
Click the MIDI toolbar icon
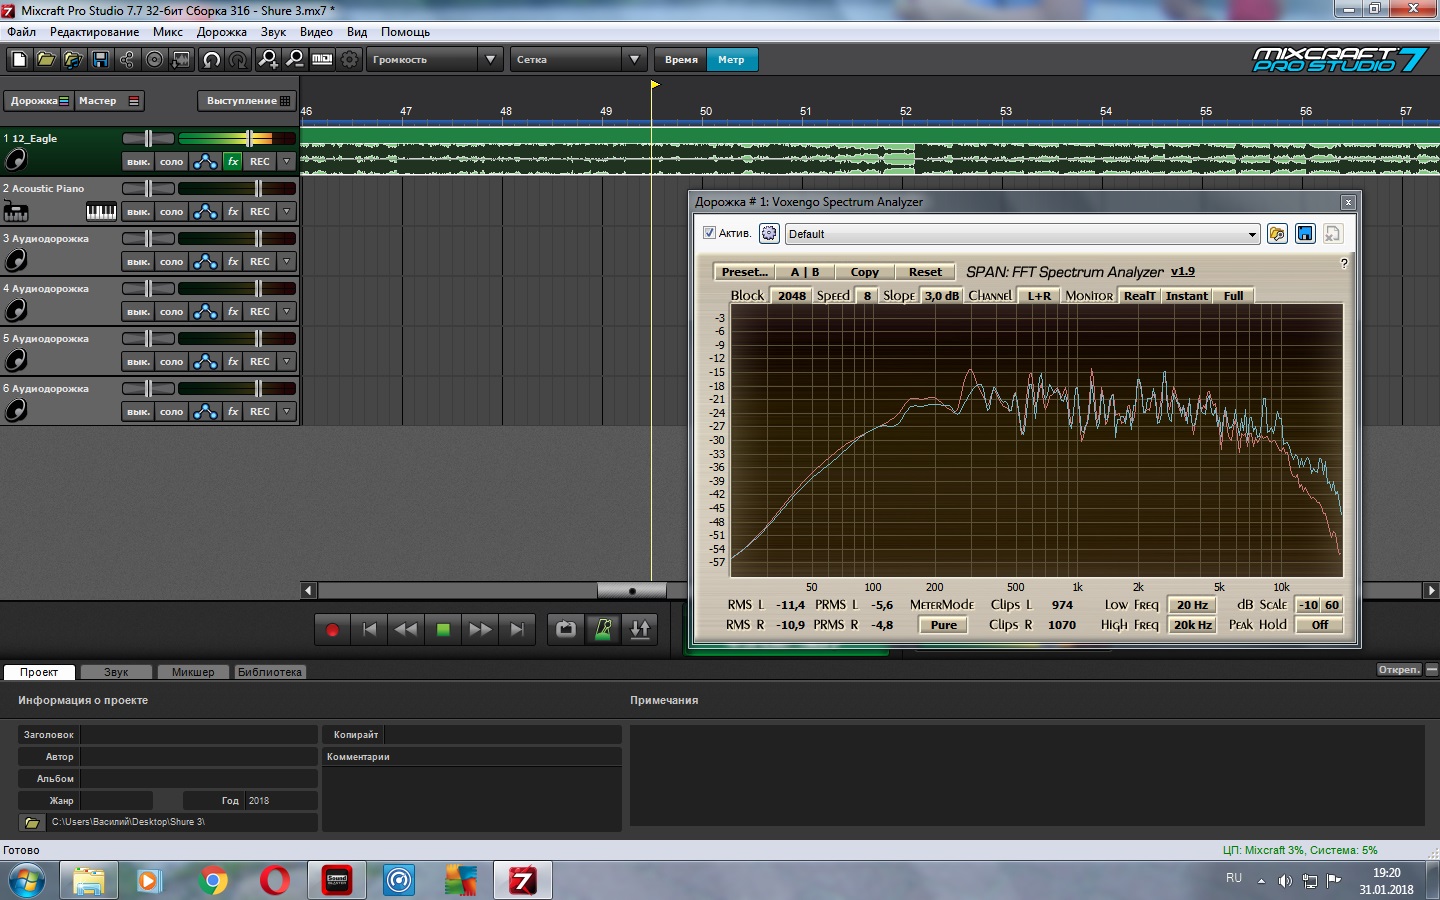[322, 60]
